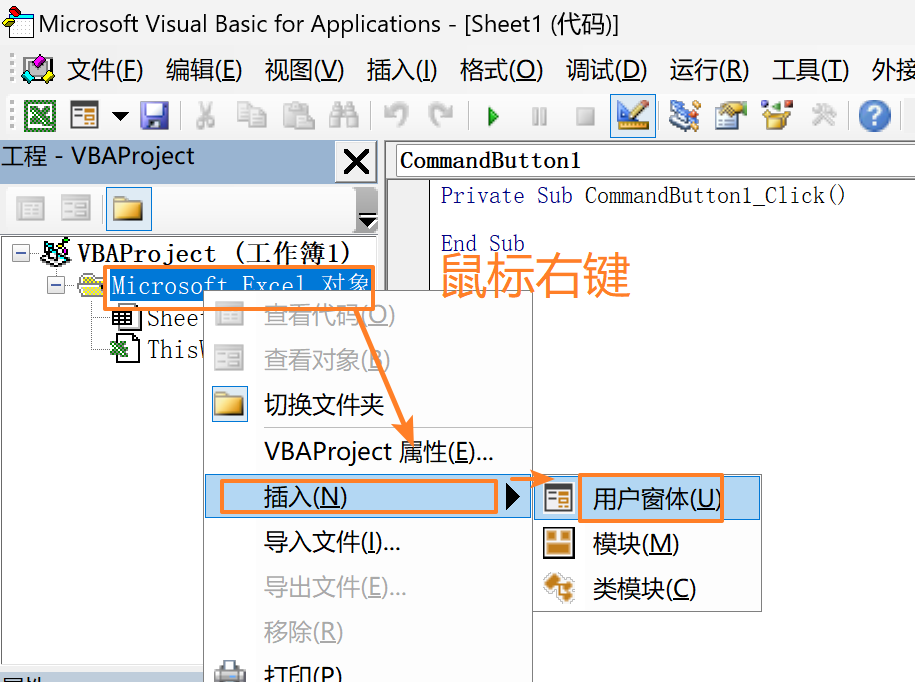Click the Break pause icon
The image size is (915, 682).
click(x=540, y=117)
